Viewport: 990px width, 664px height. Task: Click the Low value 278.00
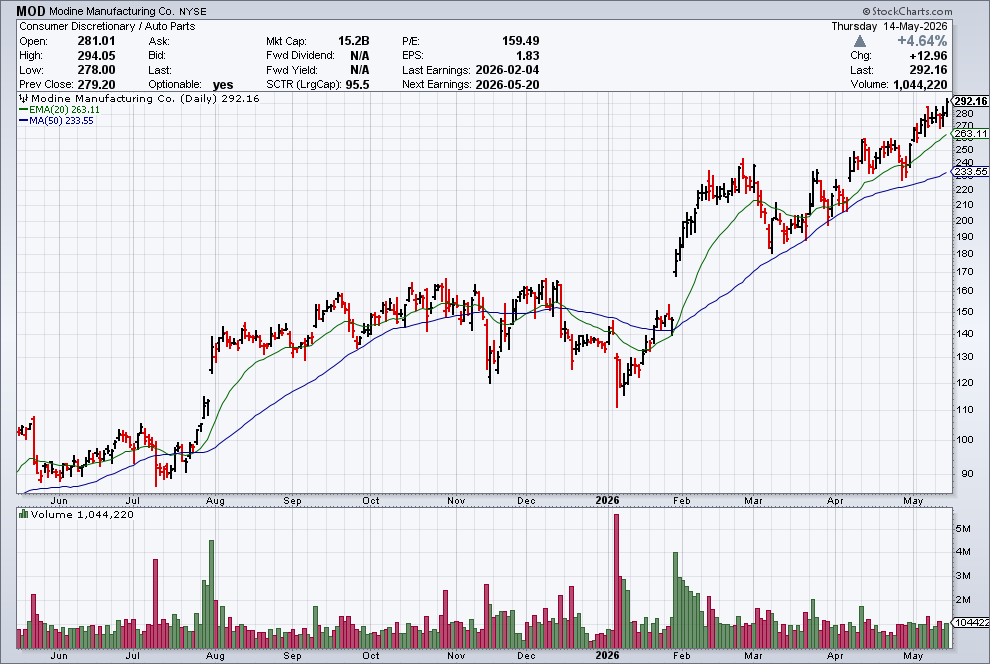(x=96, y=70)
